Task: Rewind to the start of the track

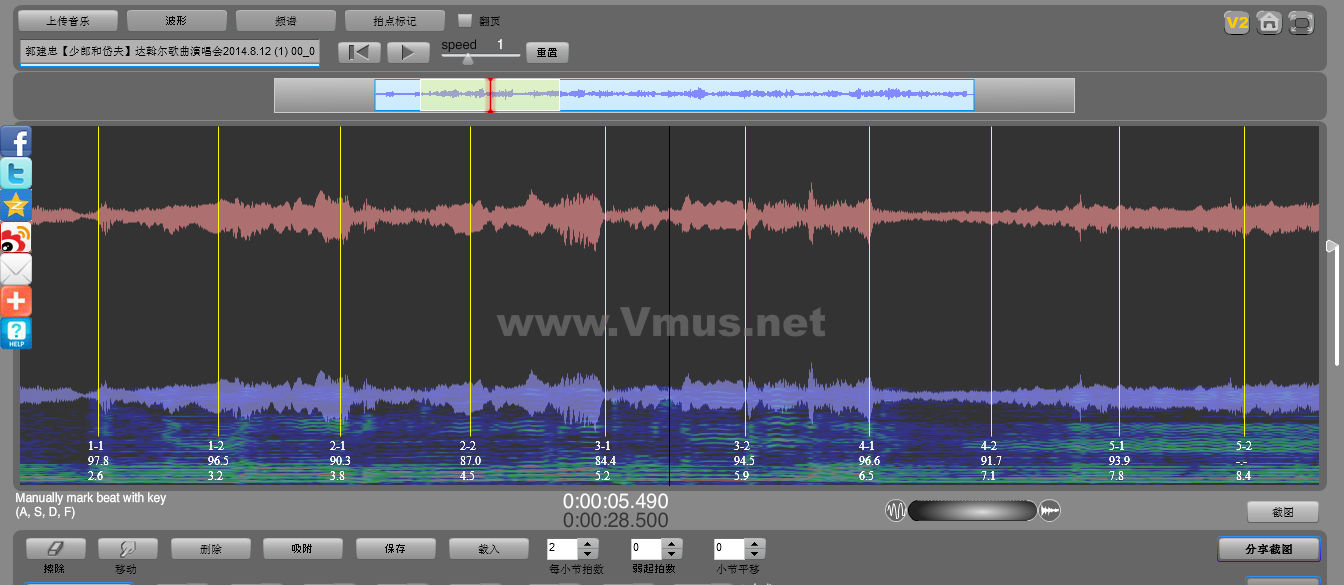Action: tap(359, 53)
